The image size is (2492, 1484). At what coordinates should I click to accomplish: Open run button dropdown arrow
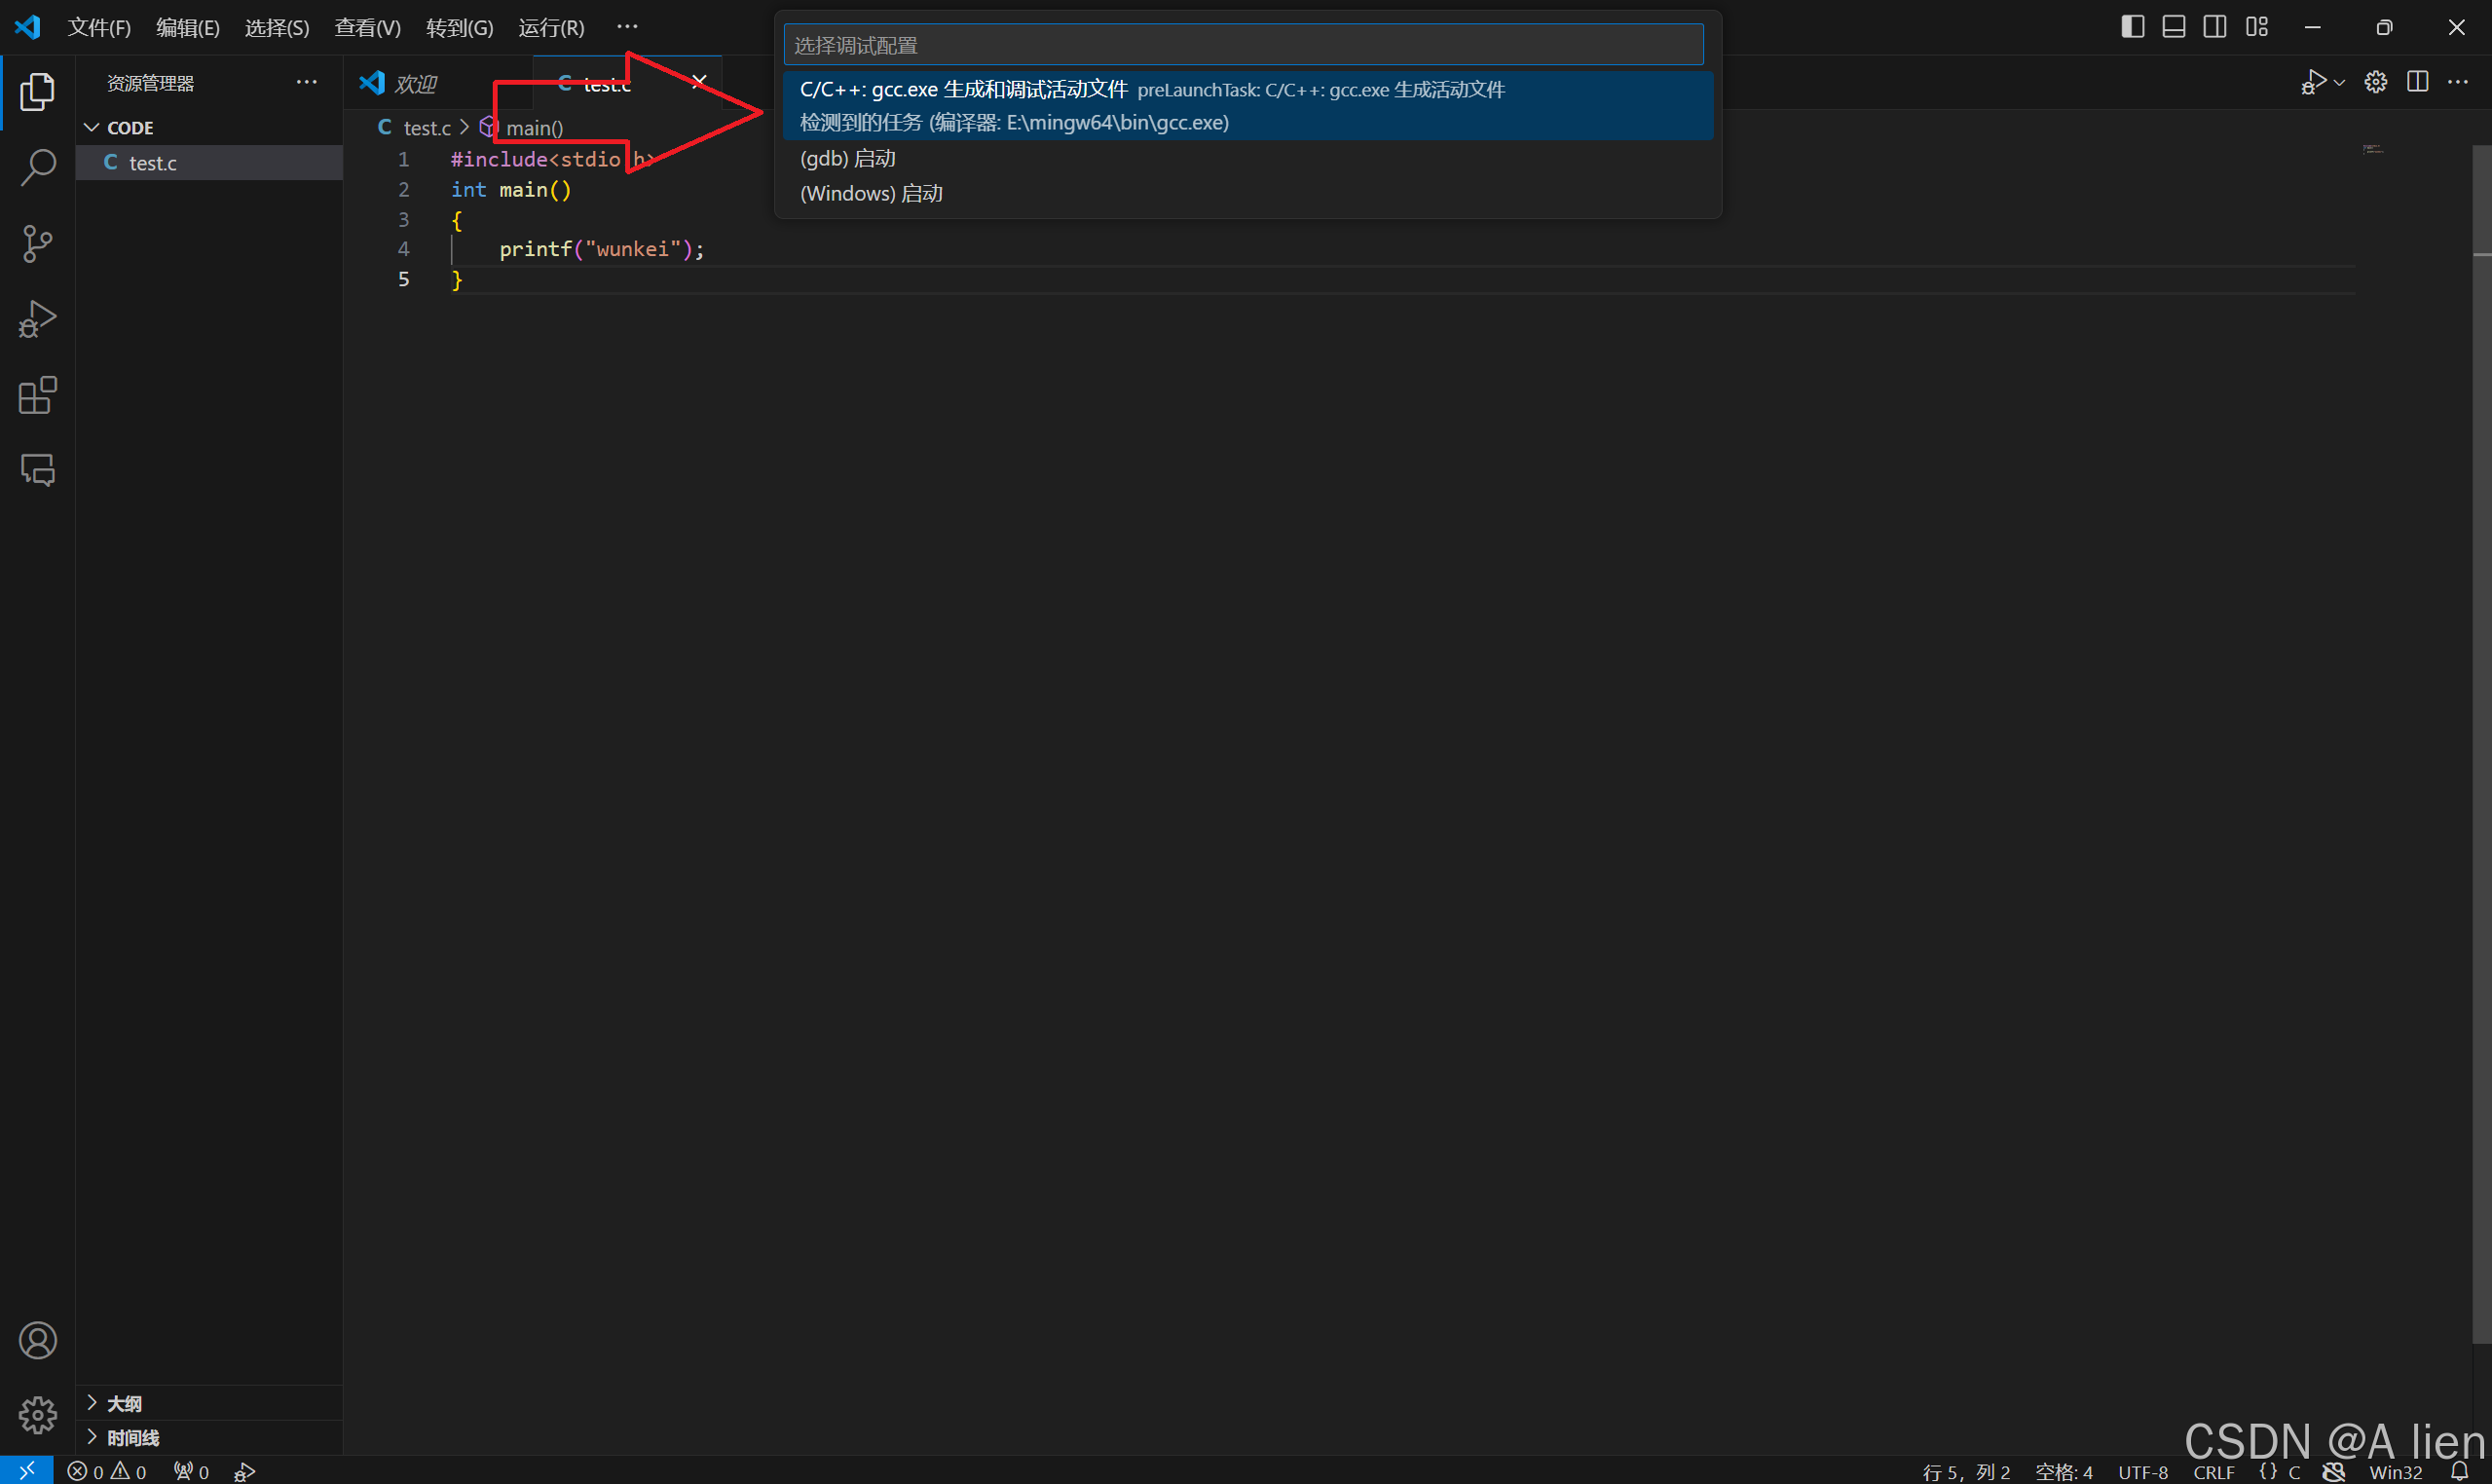2339,83
